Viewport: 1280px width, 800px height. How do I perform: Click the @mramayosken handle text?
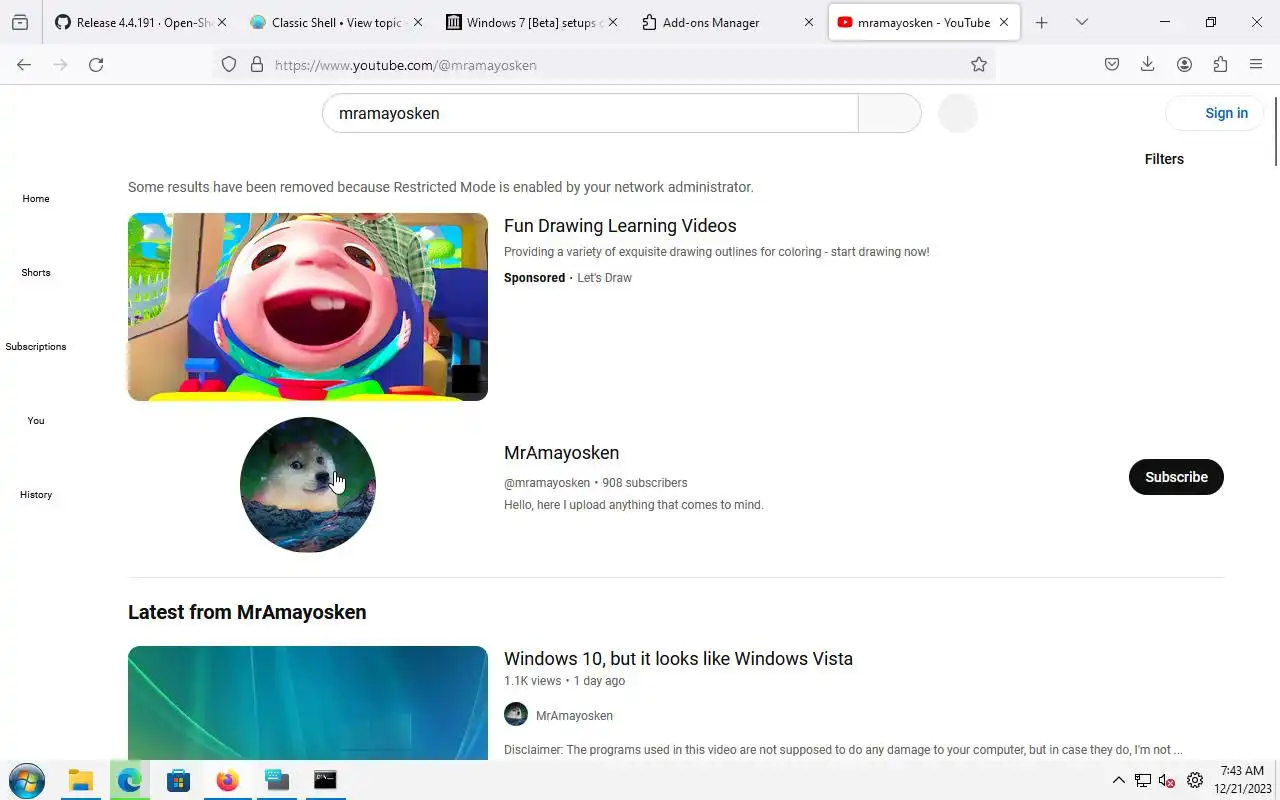tap(547, 483)
